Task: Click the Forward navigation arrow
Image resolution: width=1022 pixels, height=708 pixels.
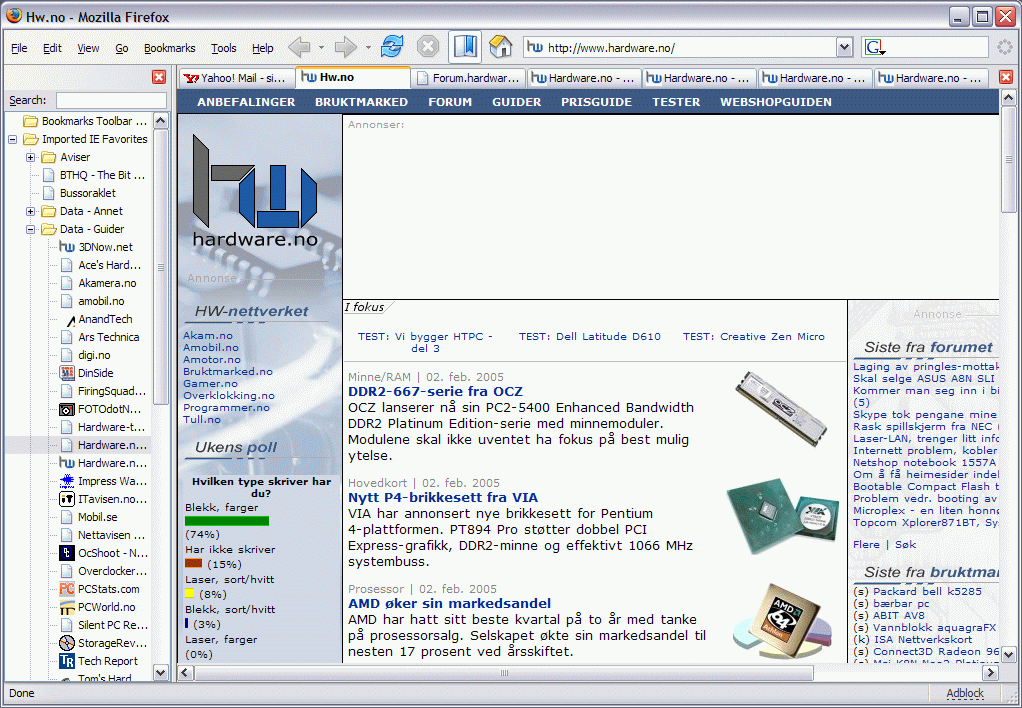Action: coord(345,47)
